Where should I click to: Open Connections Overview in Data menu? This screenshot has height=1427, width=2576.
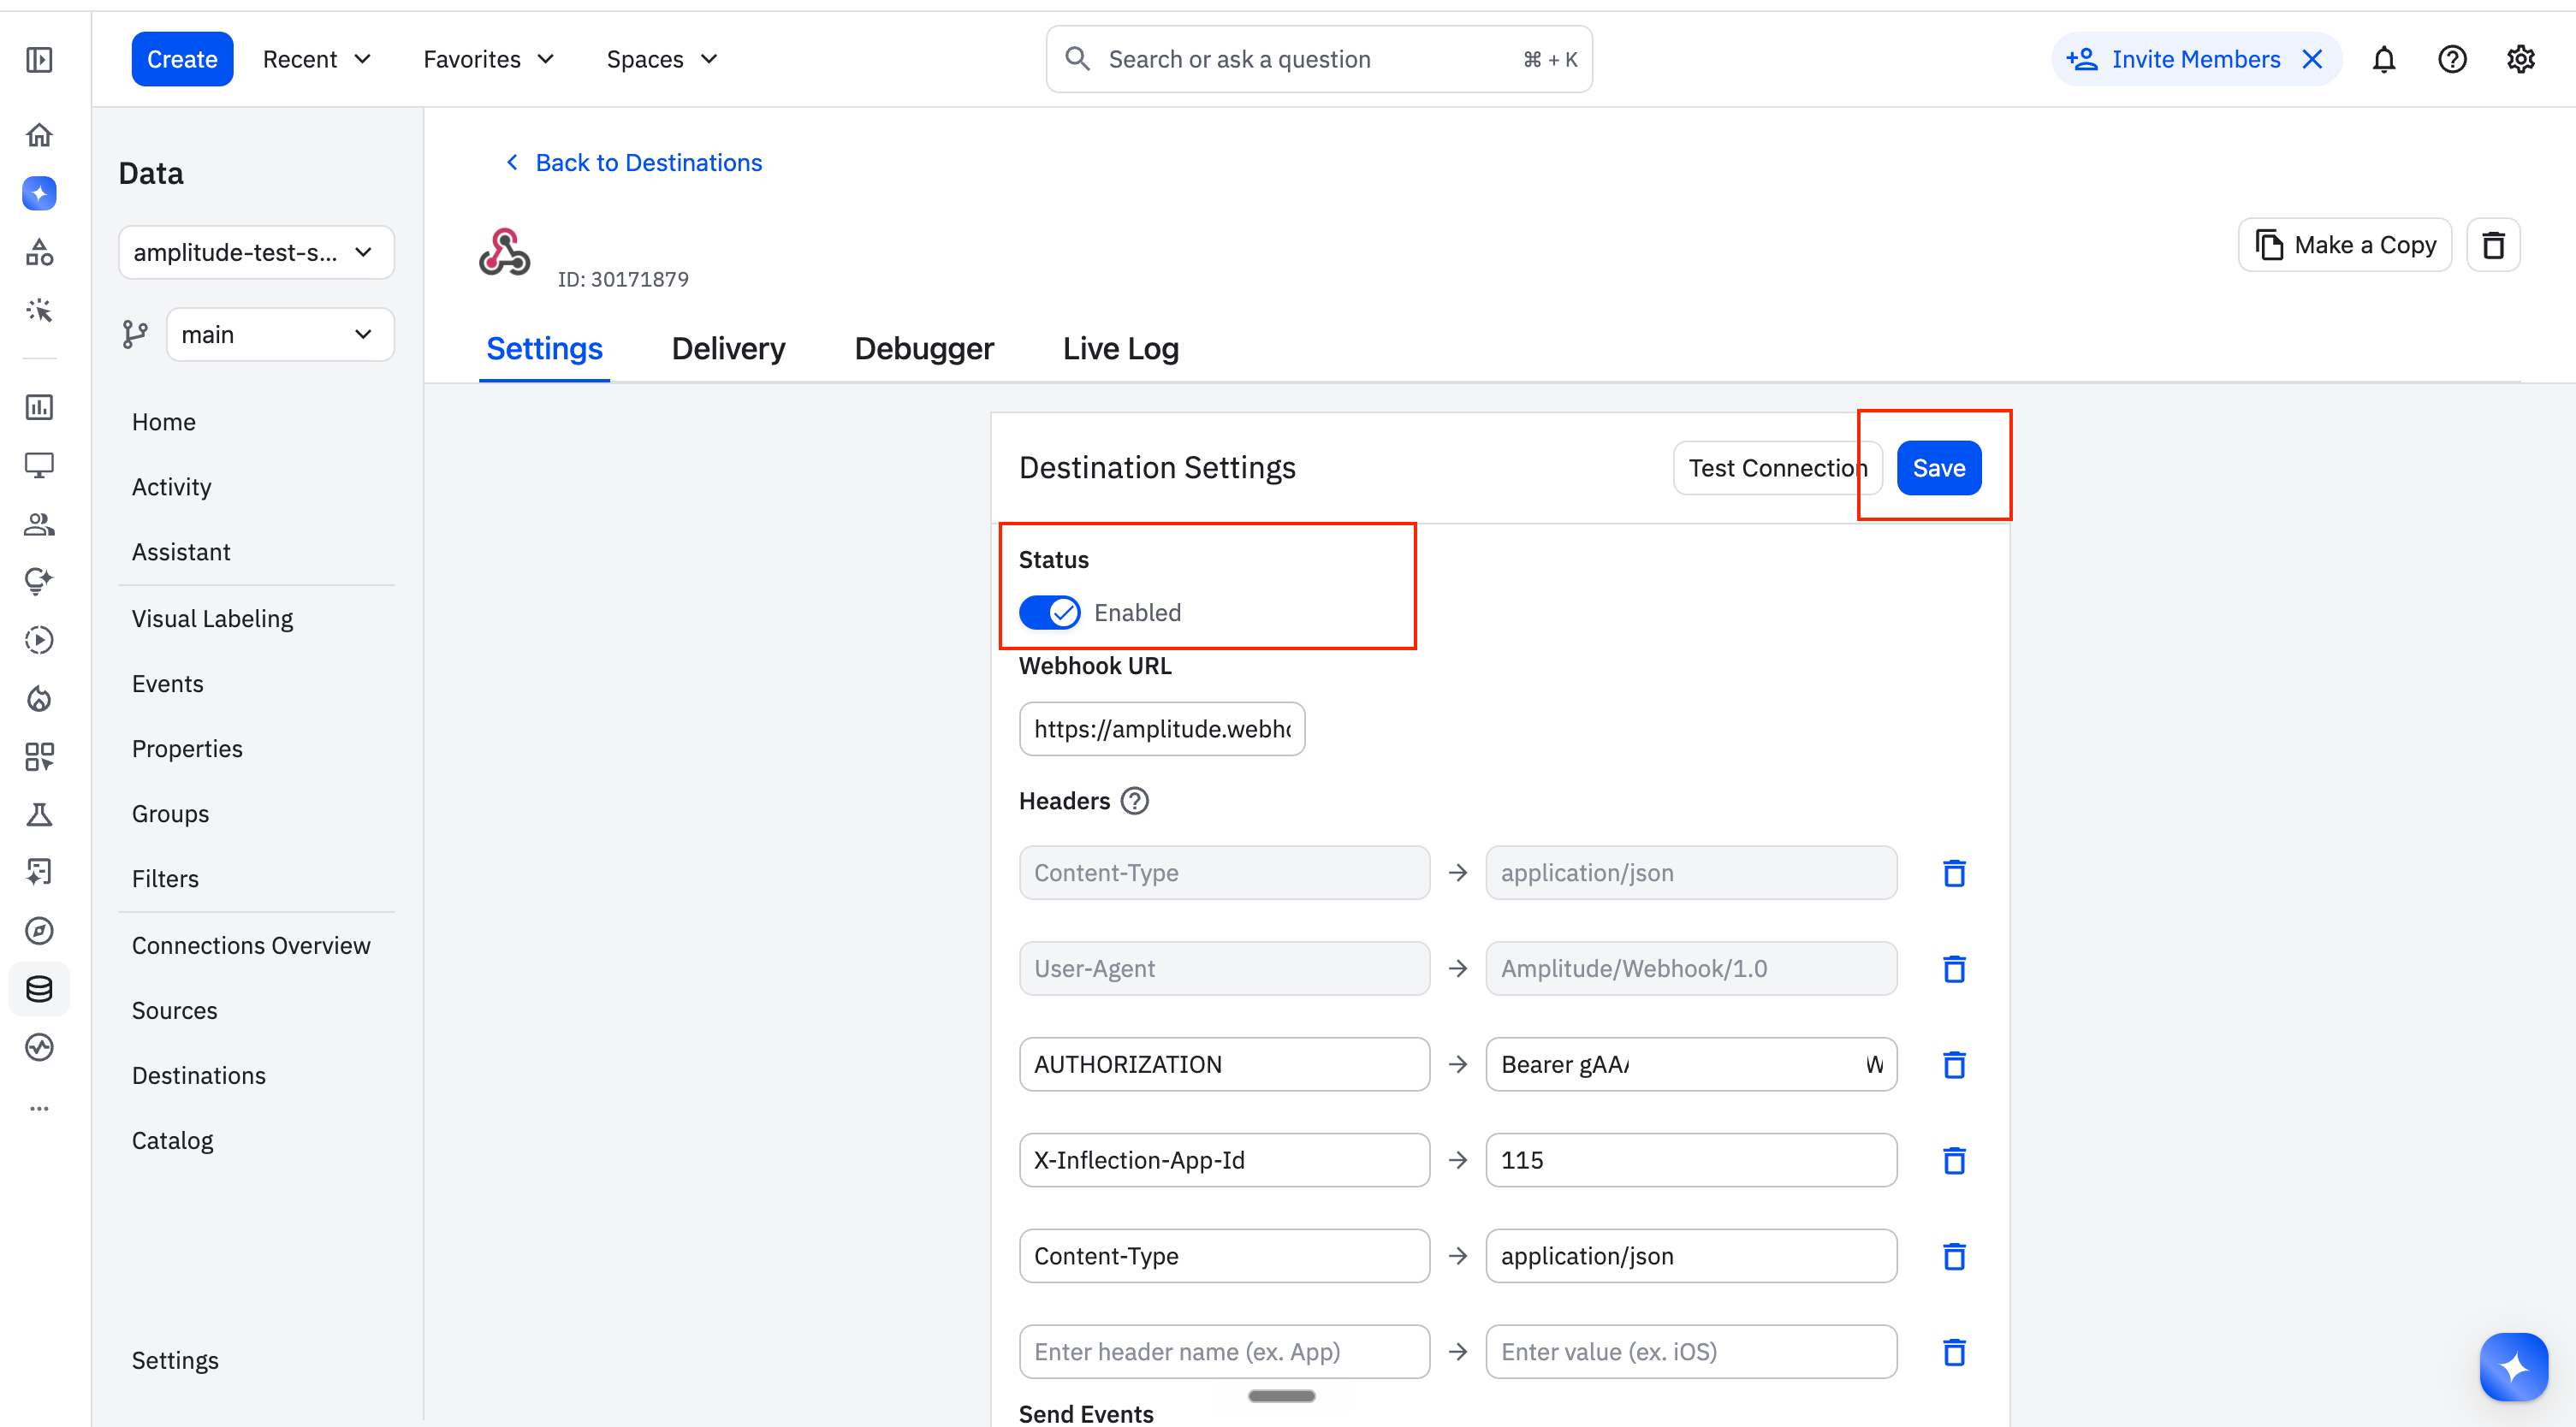[x=251, y=945]
